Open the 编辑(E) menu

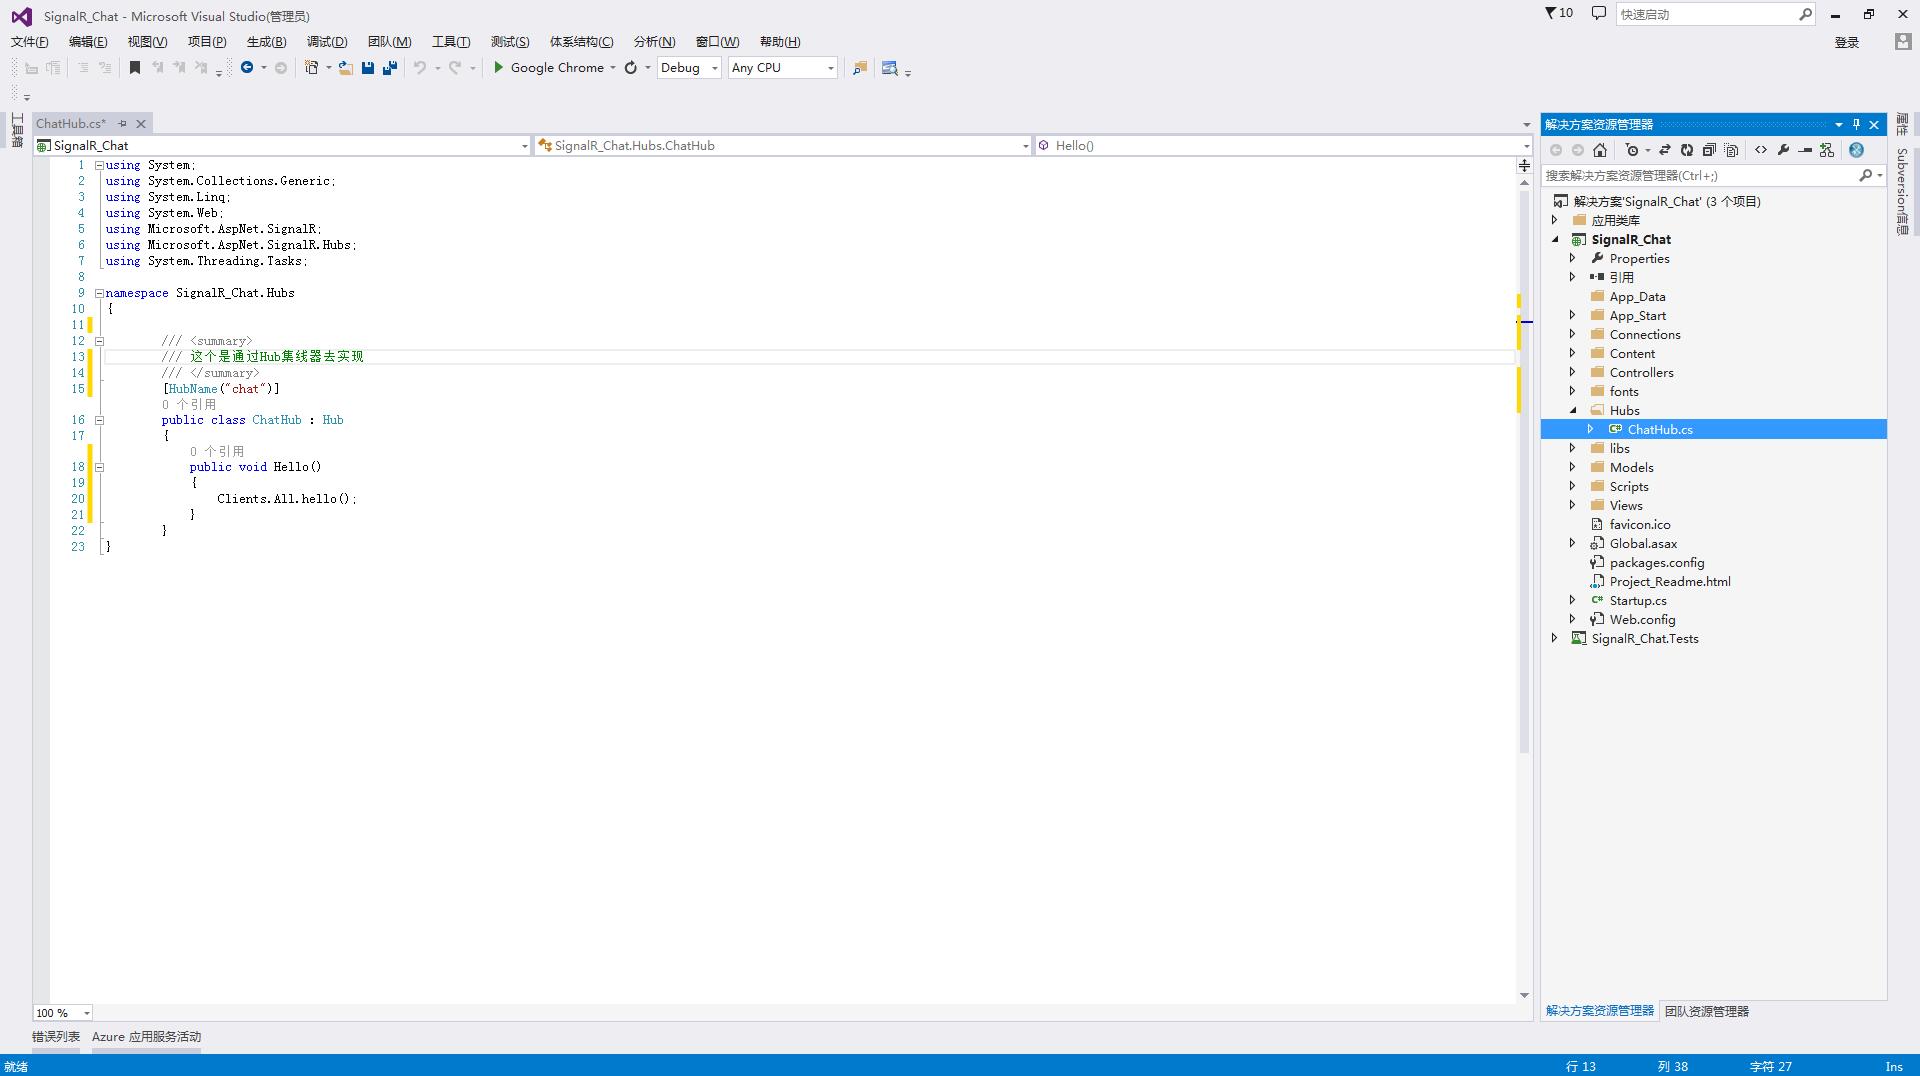88,42
